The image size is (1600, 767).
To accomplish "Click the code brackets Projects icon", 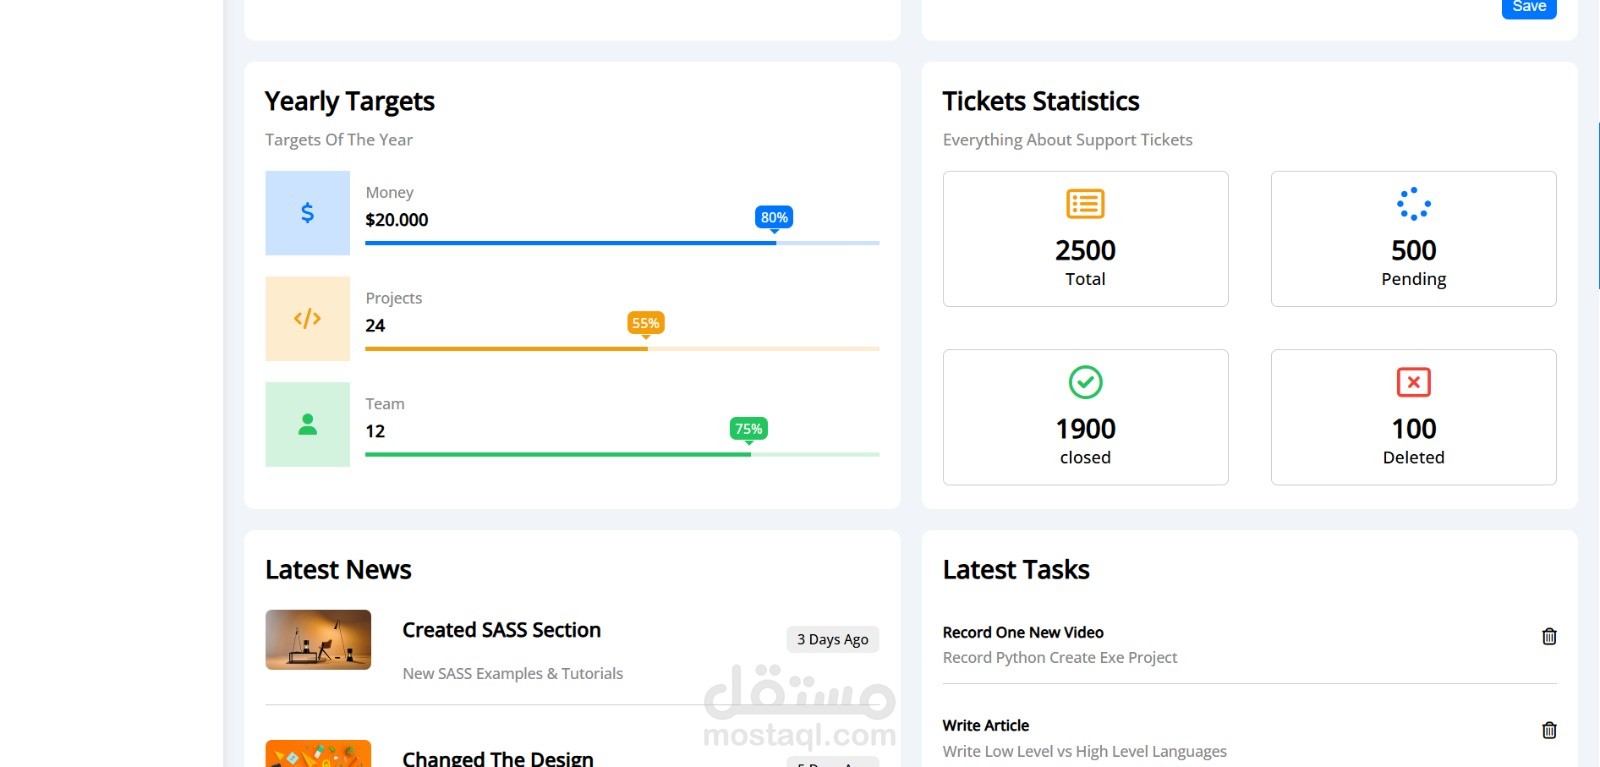I will pyautogui.click(x=307, y=319).
